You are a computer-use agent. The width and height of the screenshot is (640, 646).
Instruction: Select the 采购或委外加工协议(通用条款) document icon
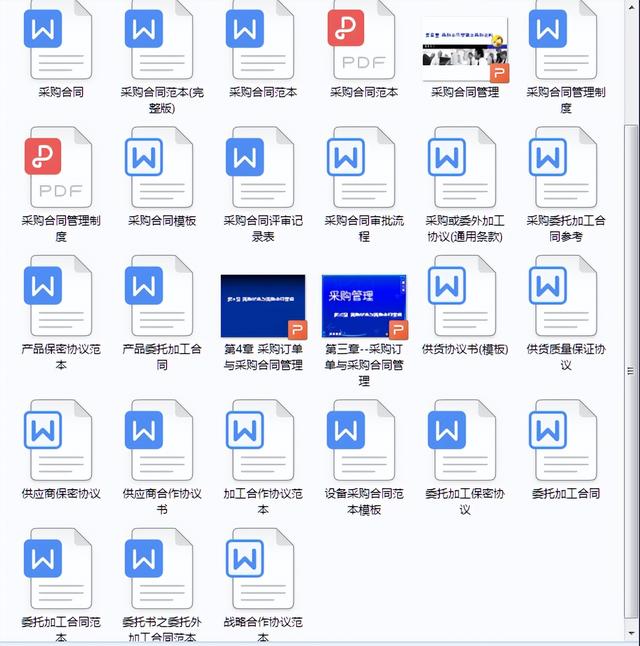tap(462, 167)
